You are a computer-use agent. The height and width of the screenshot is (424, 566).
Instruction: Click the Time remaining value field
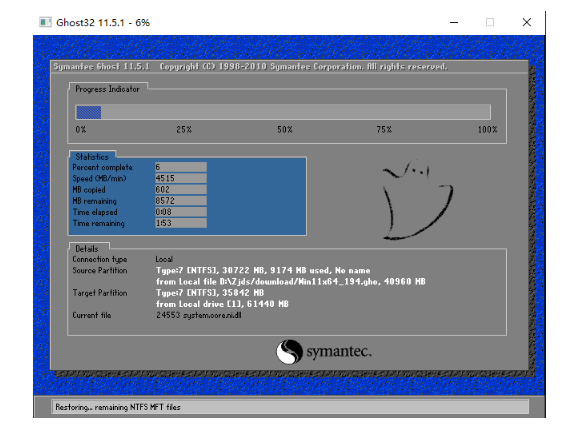[181, 223]
